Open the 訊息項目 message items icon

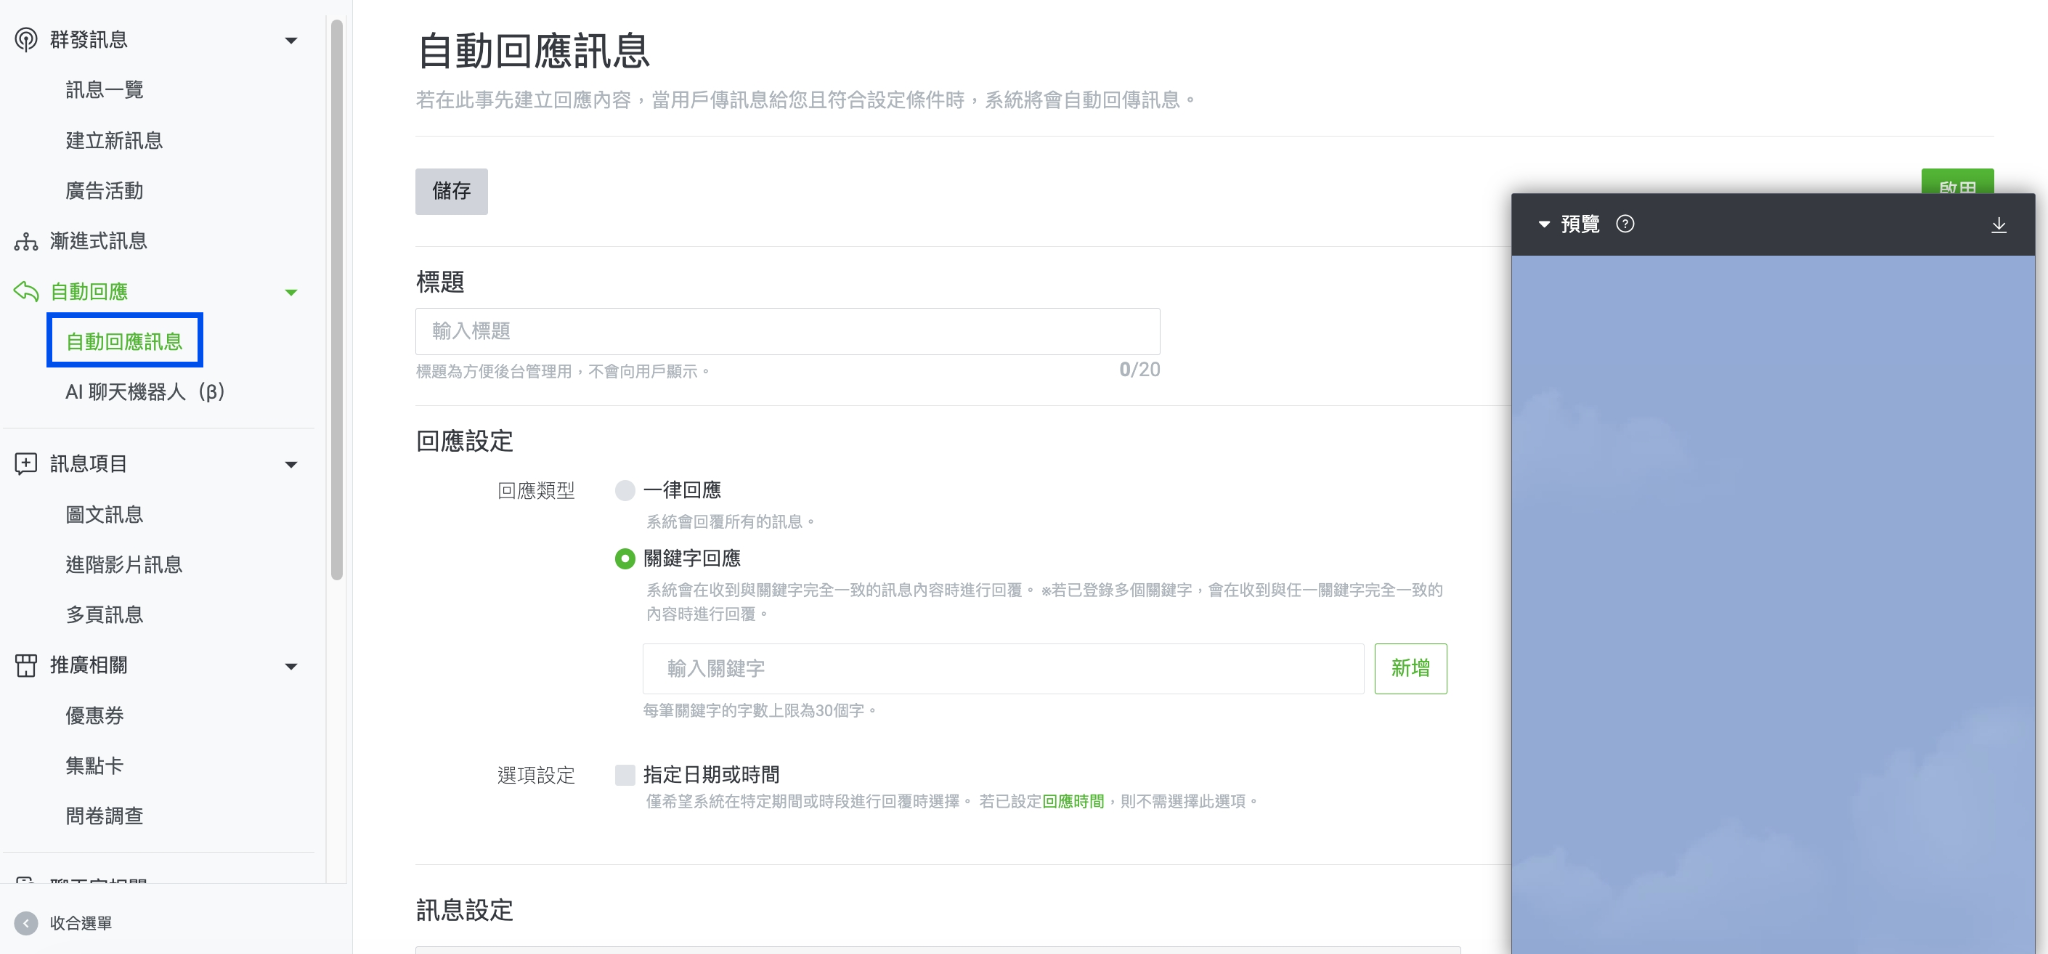coord(25,463)
